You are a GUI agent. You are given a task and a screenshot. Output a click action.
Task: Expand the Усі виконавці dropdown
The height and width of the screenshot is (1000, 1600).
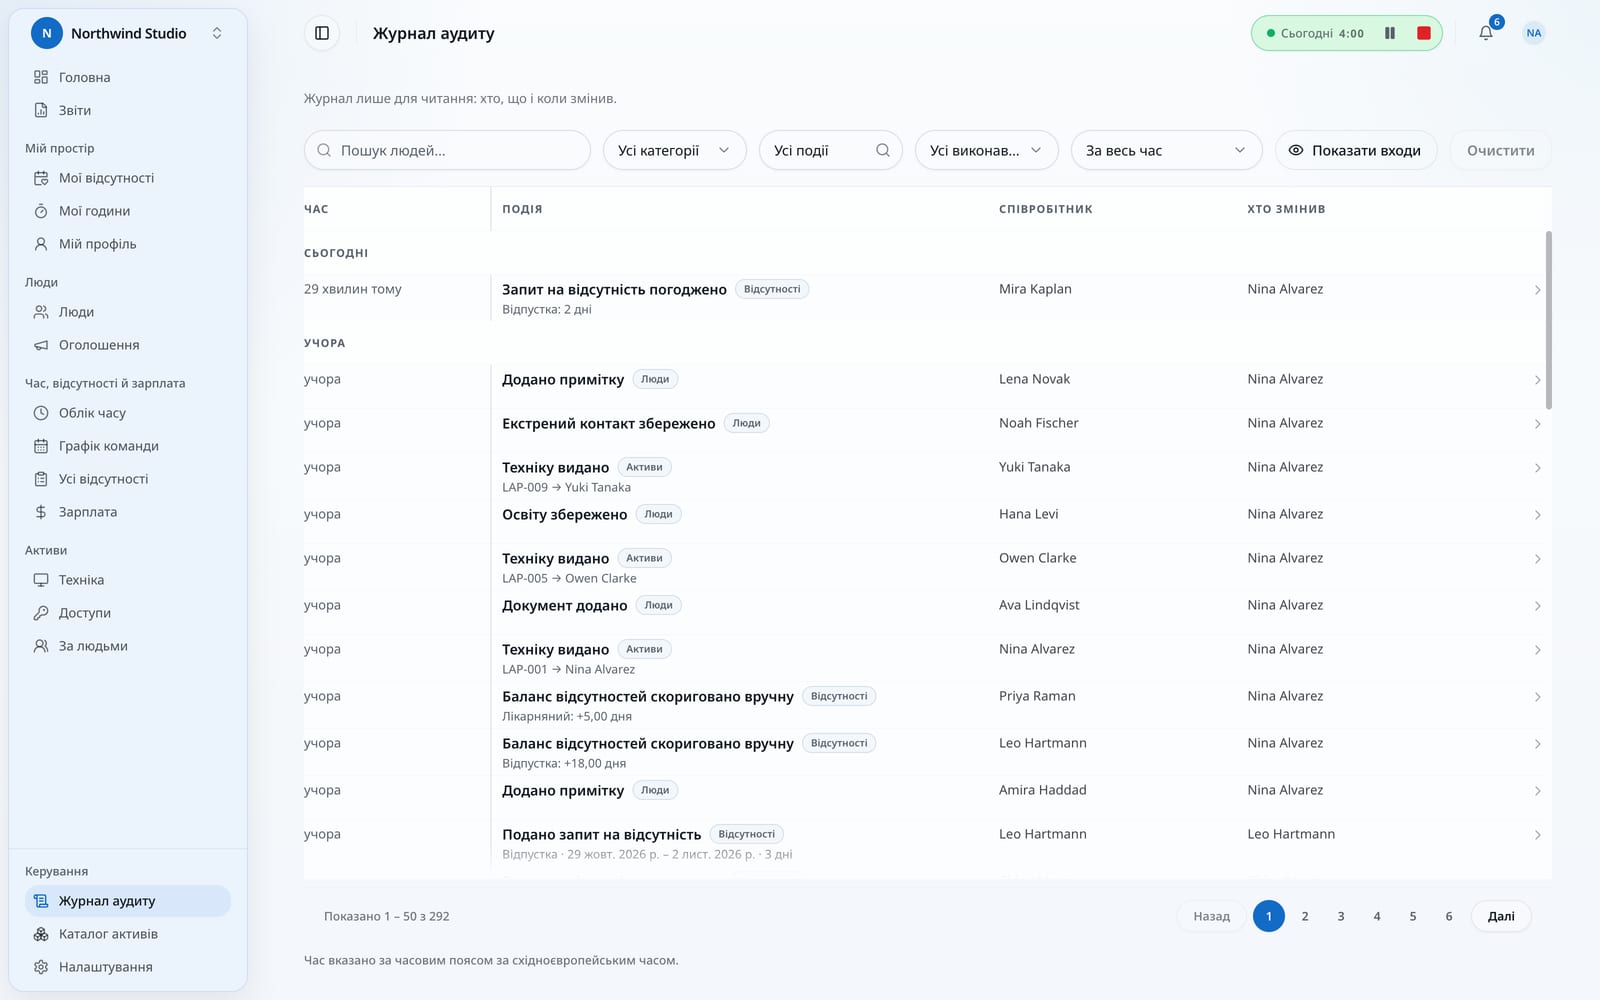986,150
